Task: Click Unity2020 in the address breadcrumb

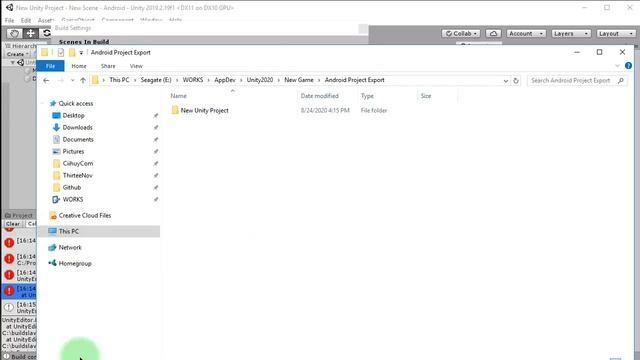Action: [260, 80]
